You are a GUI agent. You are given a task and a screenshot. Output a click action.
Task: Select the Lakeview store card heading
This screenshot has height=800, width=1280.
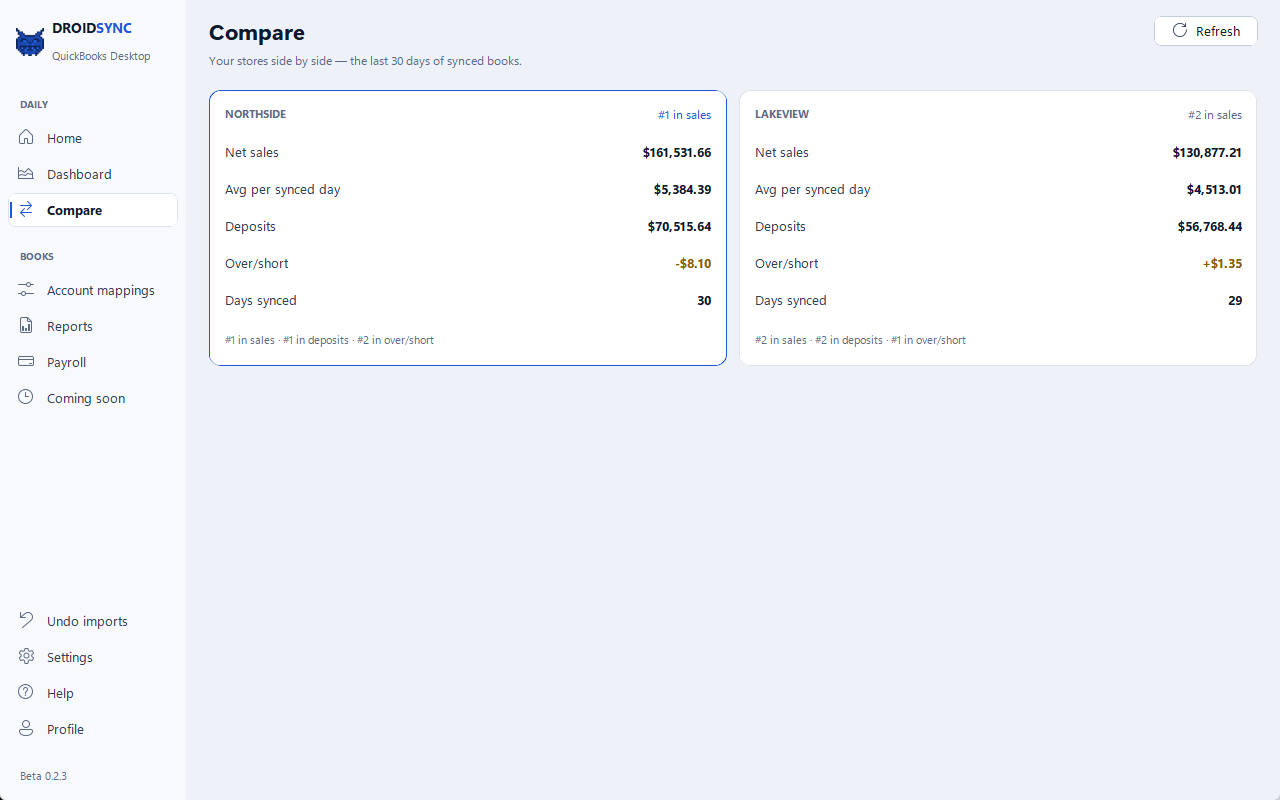click(782, 114)
